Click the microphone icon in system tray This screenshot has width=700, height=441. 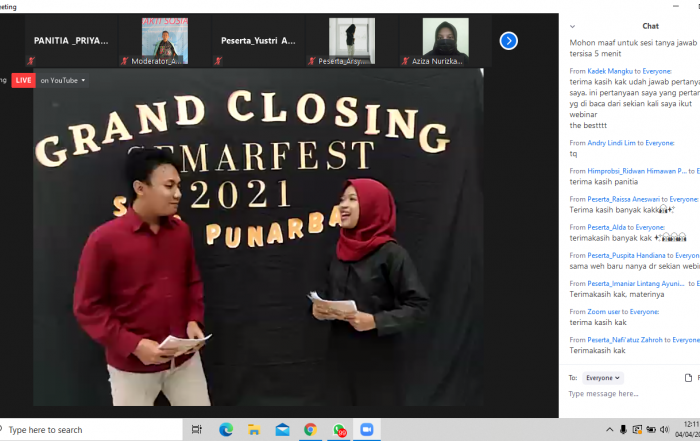[623, 429]
